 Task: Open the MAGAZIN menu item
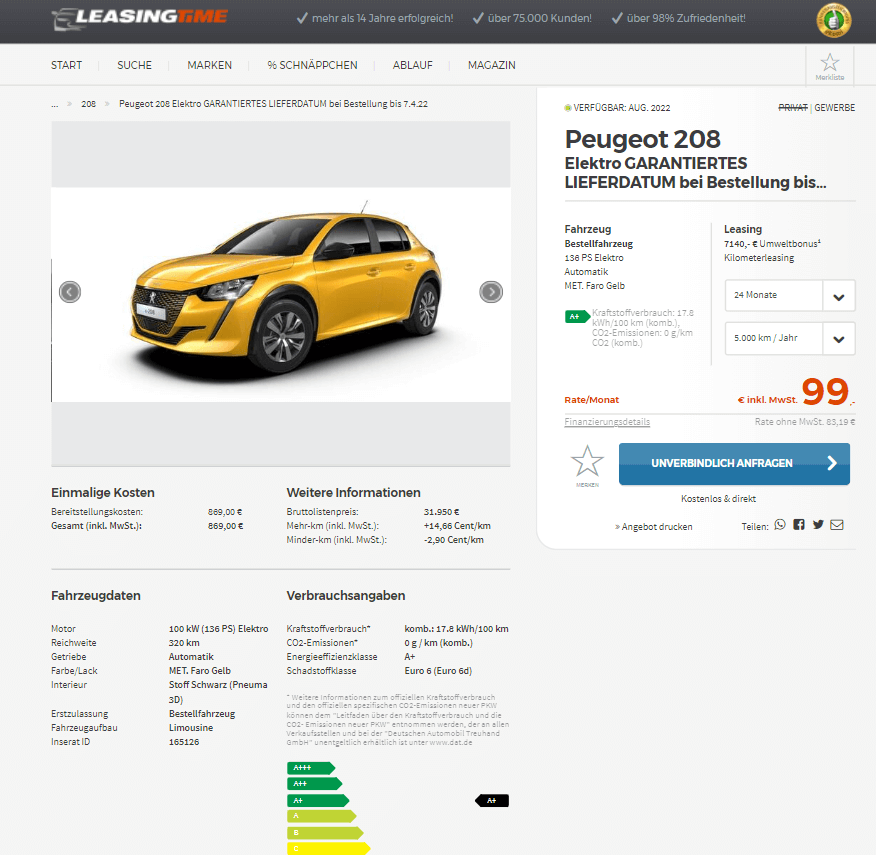492,65
